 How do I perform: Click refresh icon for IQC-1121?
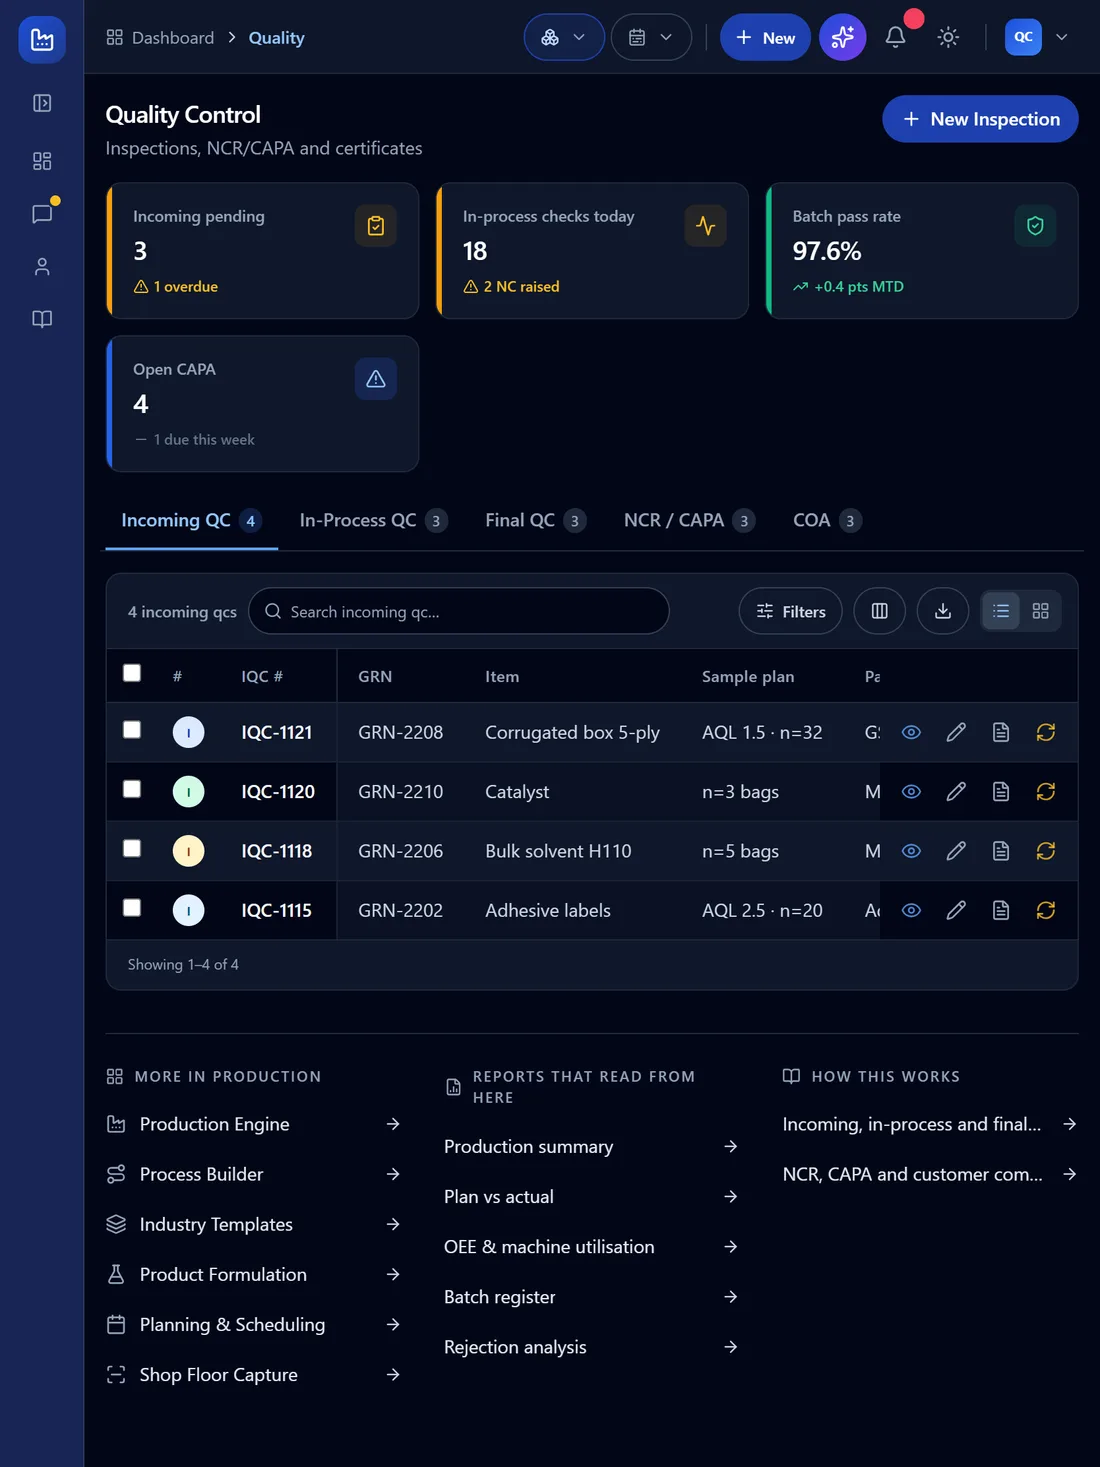[x=1046, y=732]
